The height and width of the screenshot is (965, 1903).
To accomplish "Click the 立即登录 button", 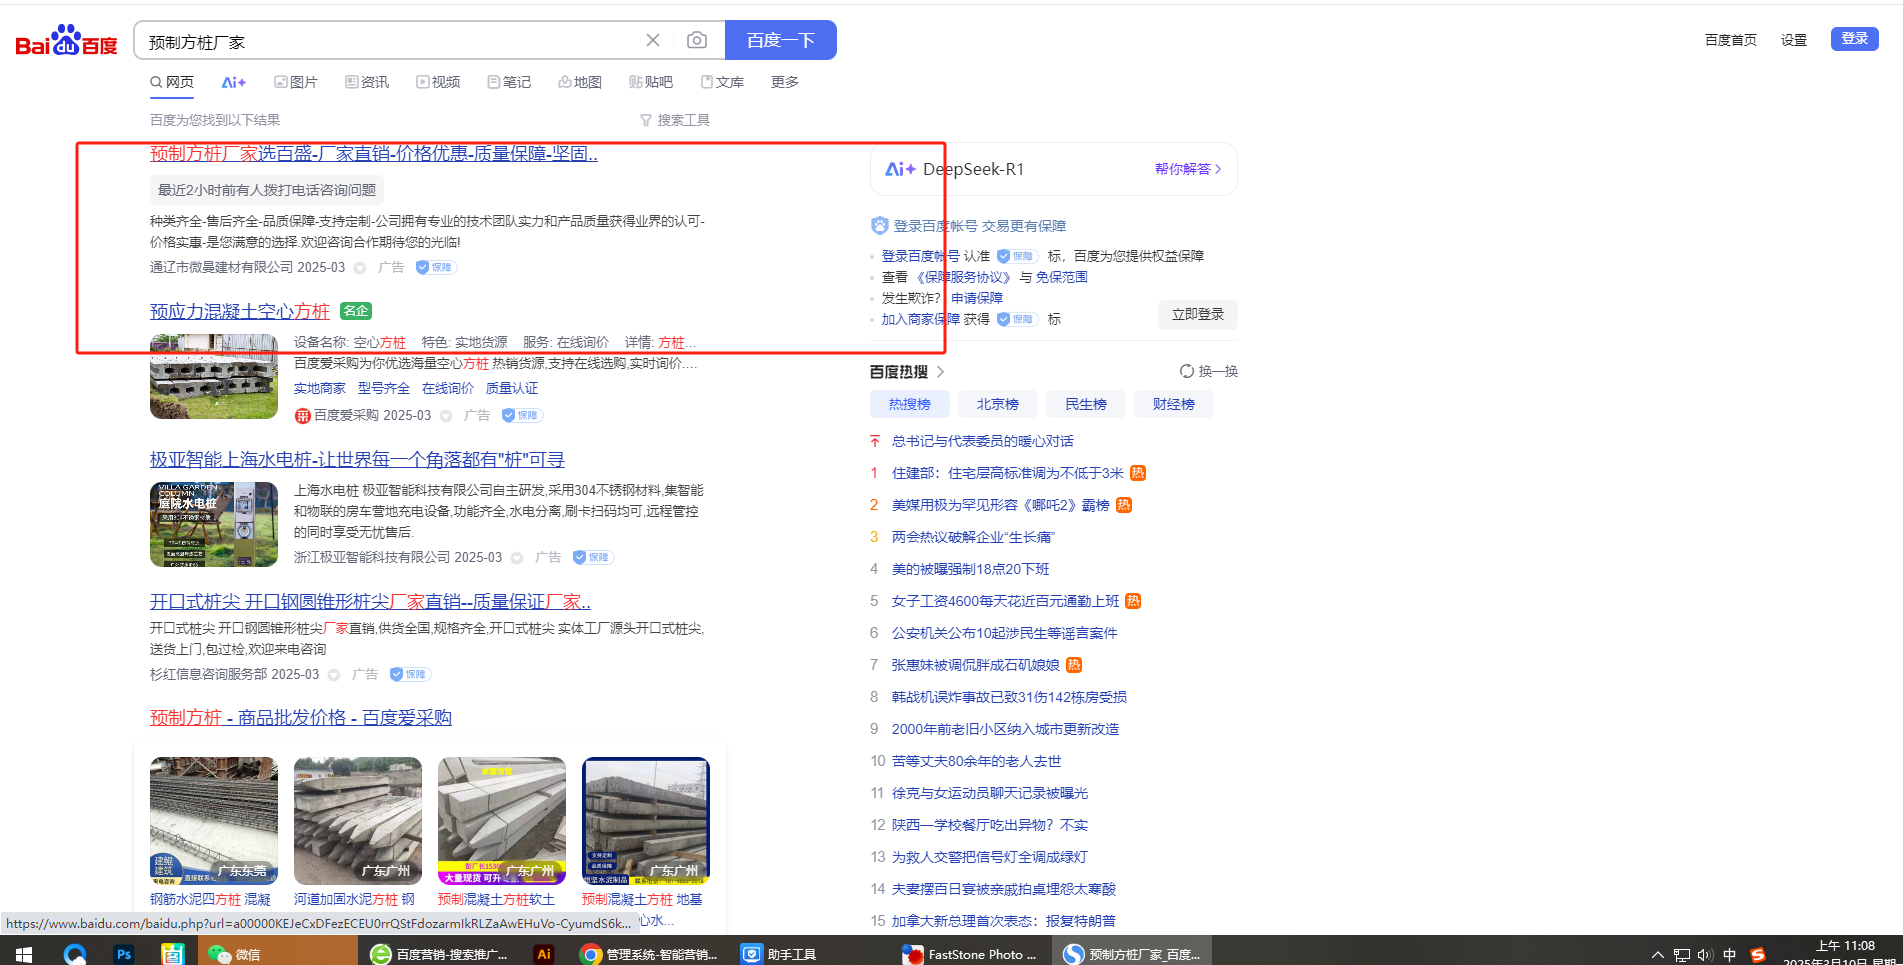I will tap(1197, 314).
